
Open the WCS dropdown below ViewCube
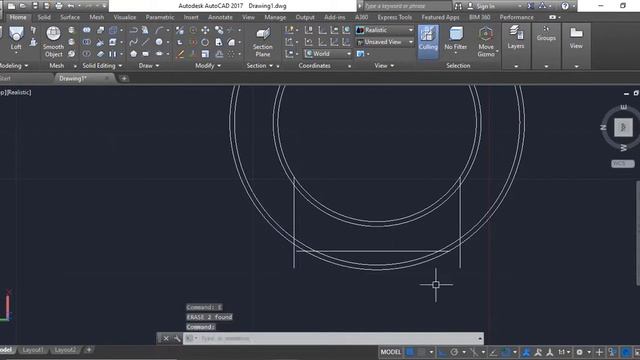pyautogui.click(x=622, y=164)
